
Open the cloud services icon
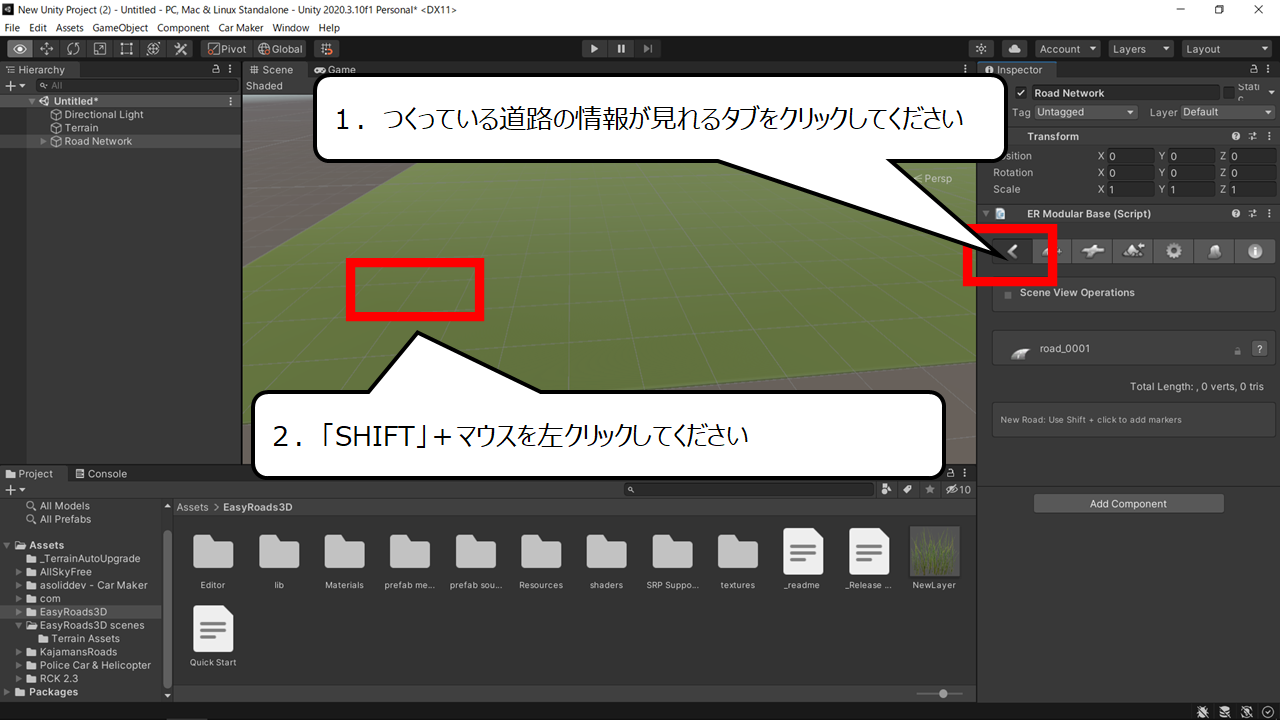[x=1014, y=49]
